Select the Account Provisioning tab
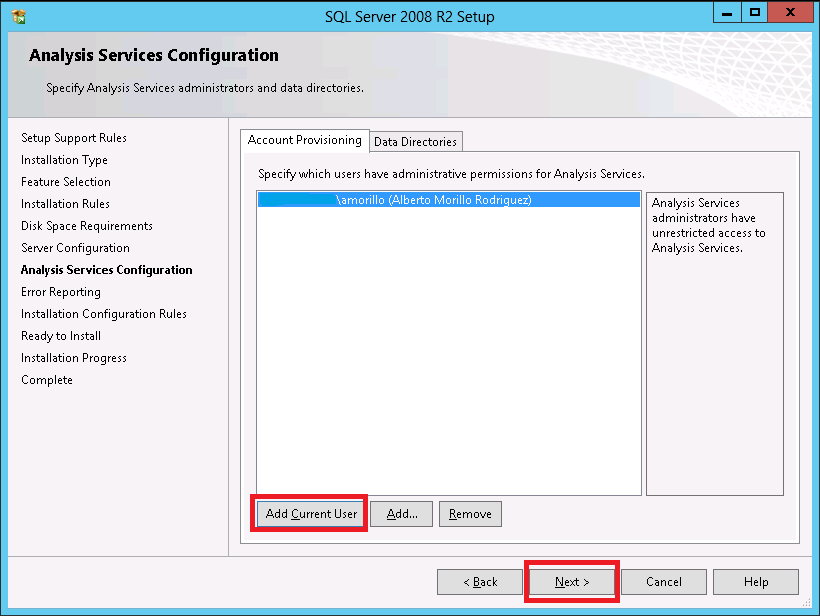This screenshot has height=616, width=820. (x=305, y=140)
